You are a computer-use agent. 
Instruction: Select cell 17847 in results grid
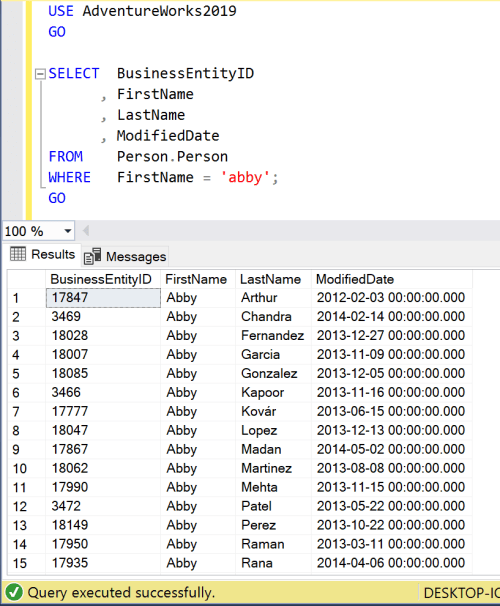(103, 298)
